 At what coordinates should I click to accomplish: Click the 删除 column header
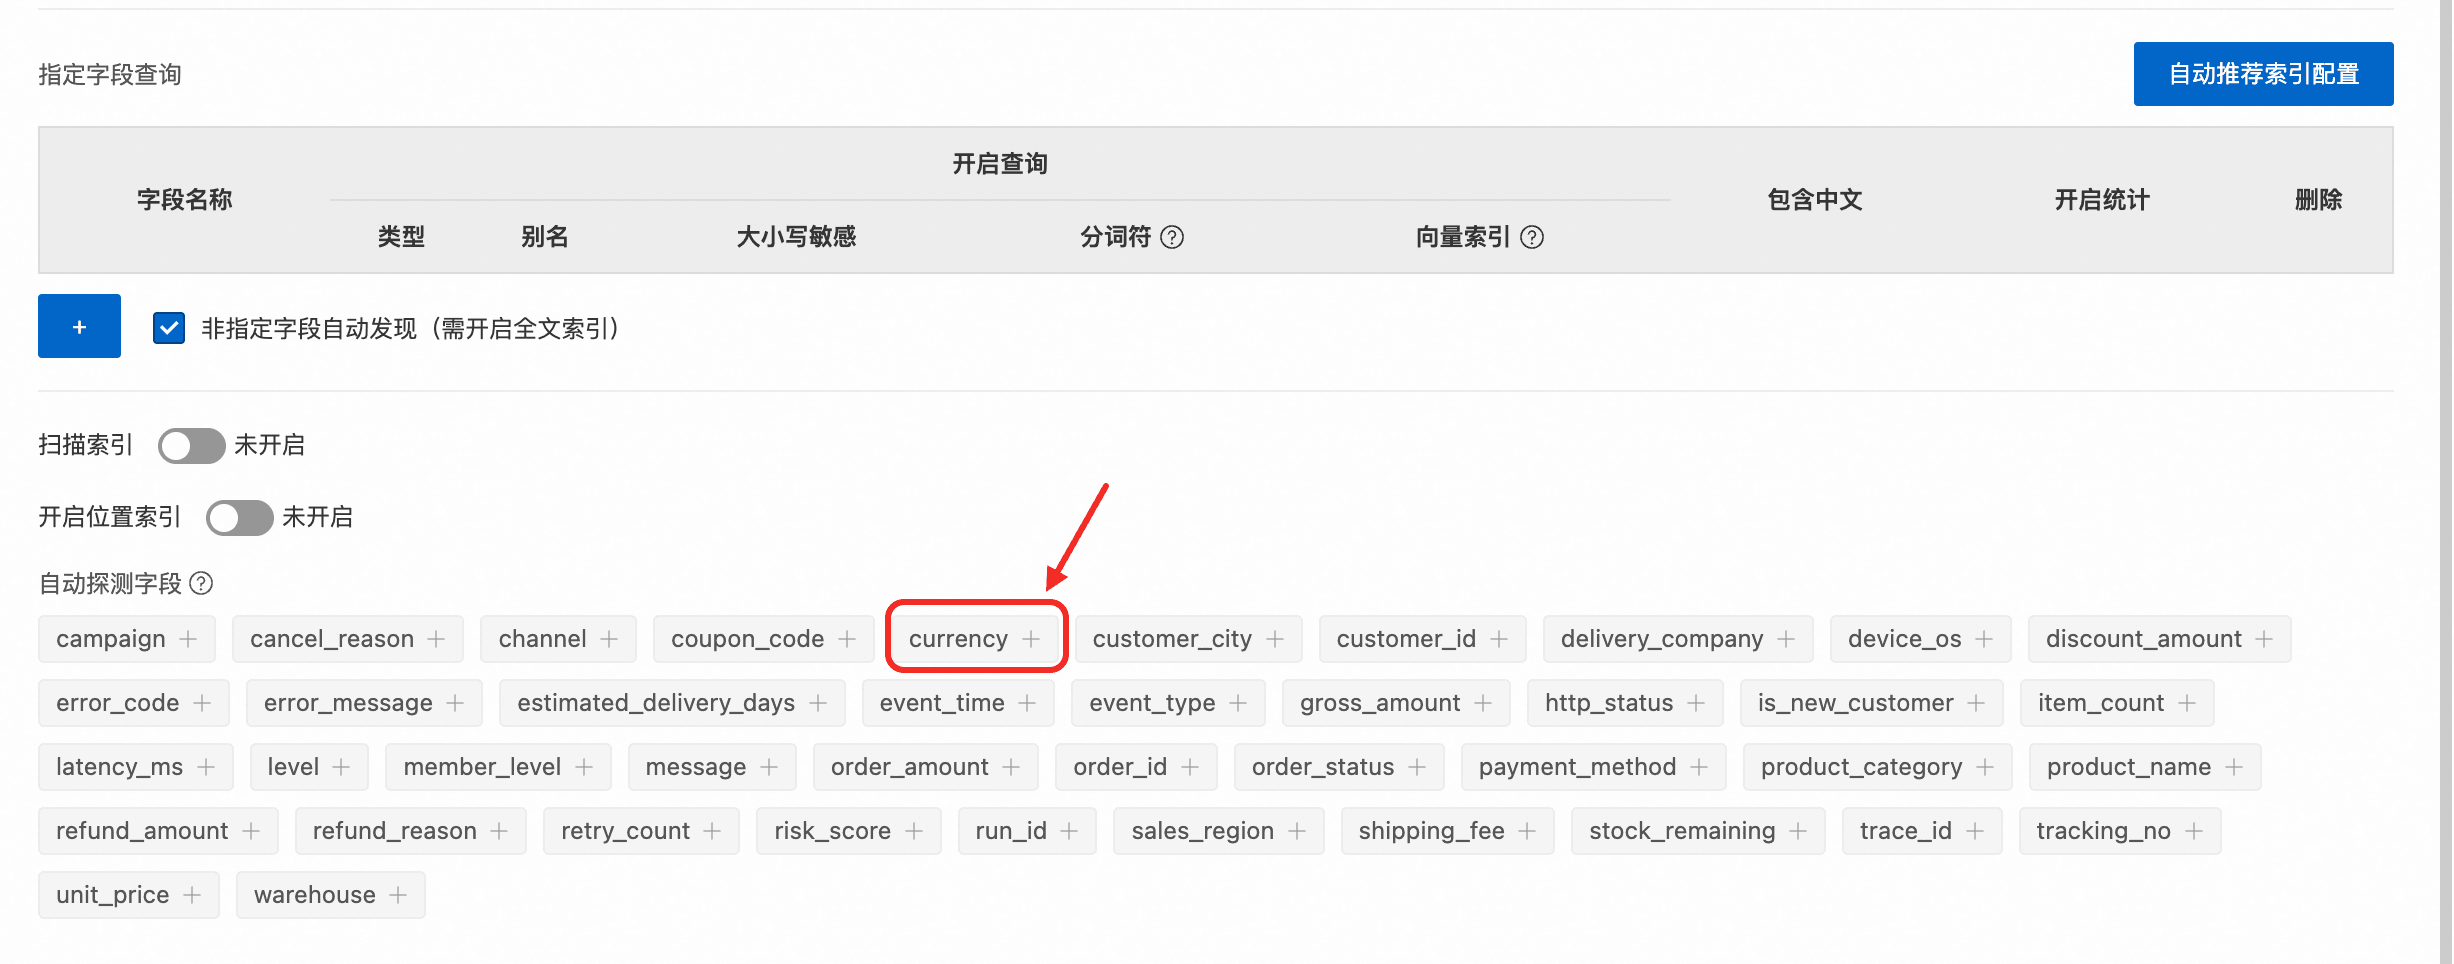pos(2318,200)
